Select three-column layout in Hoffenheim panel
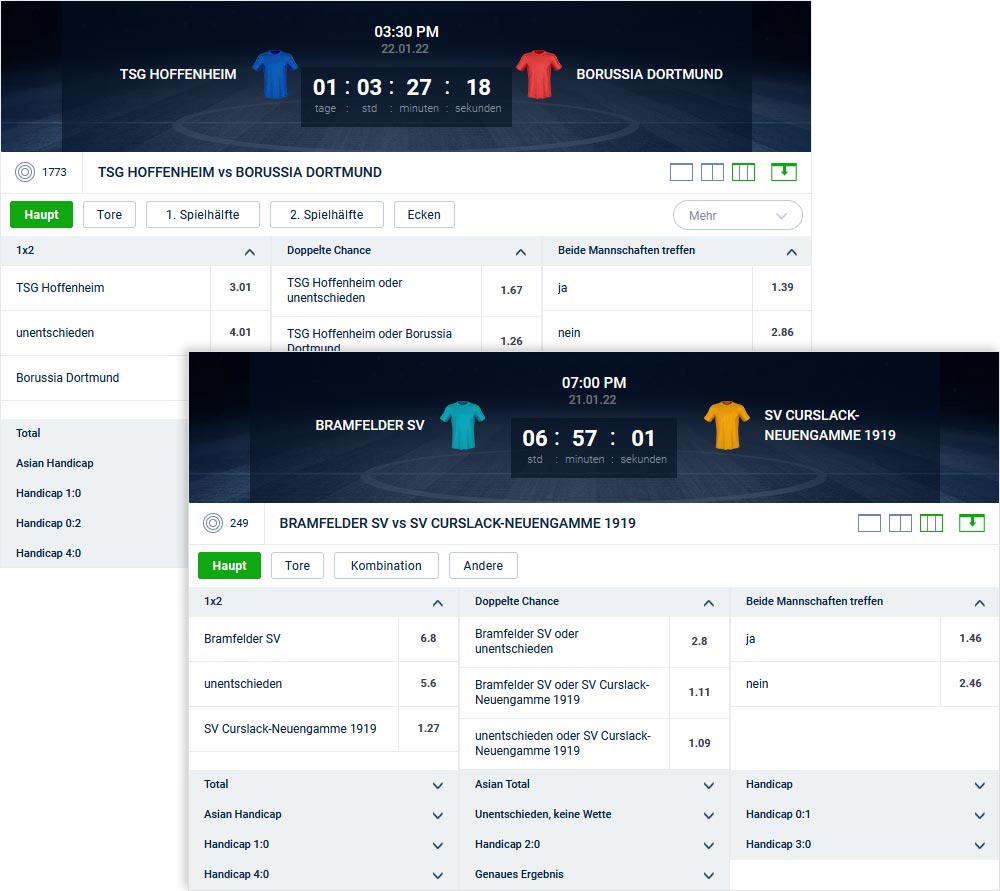Image resolution: width=1000 pixels, height=891 pixels. 744,172
